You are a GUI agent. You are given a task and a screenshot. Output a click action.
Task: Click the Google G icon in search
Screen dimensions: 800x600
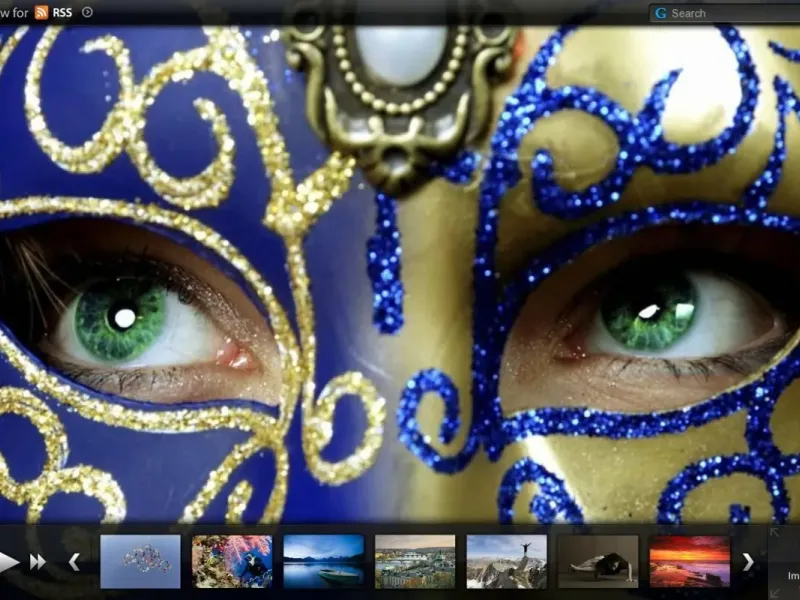(661, 13)
